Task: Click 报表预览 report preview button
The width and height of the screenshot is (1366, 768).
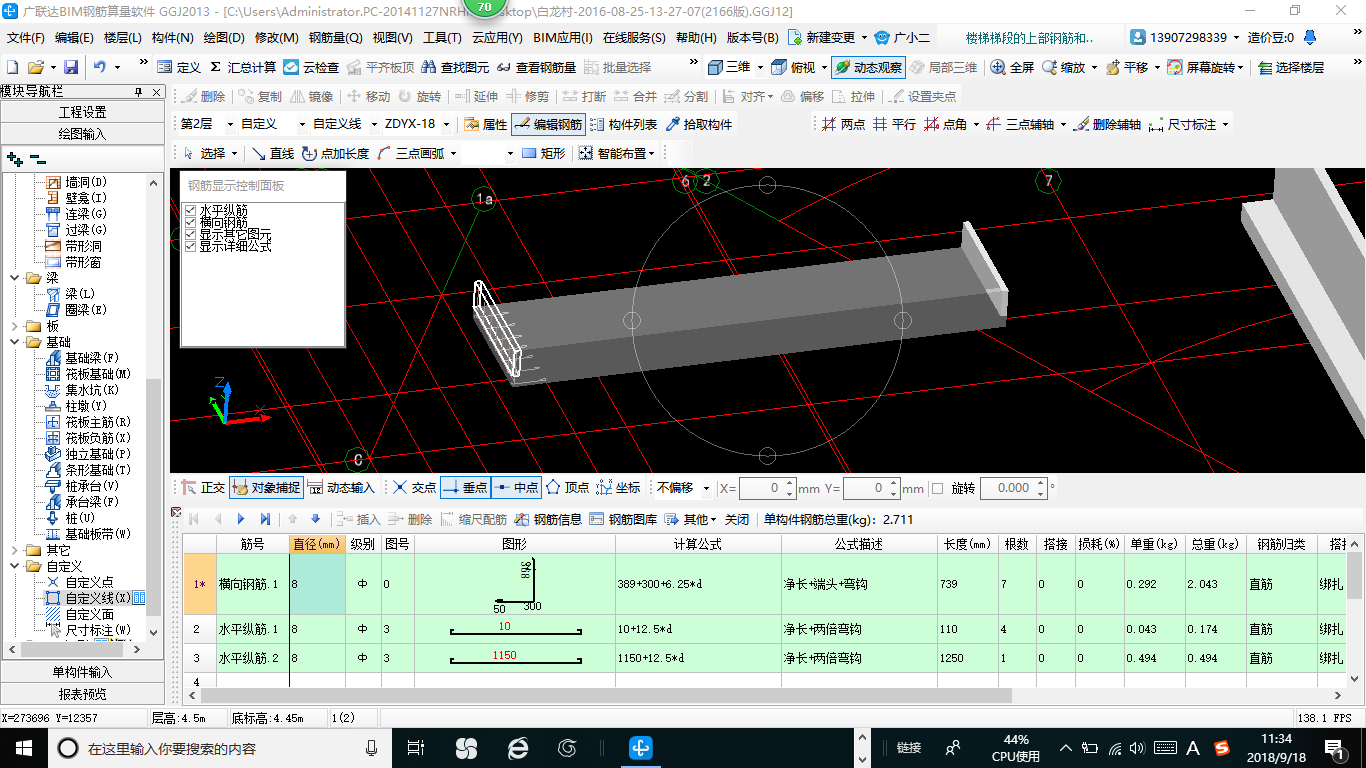Action: click(x=82, y=694)
